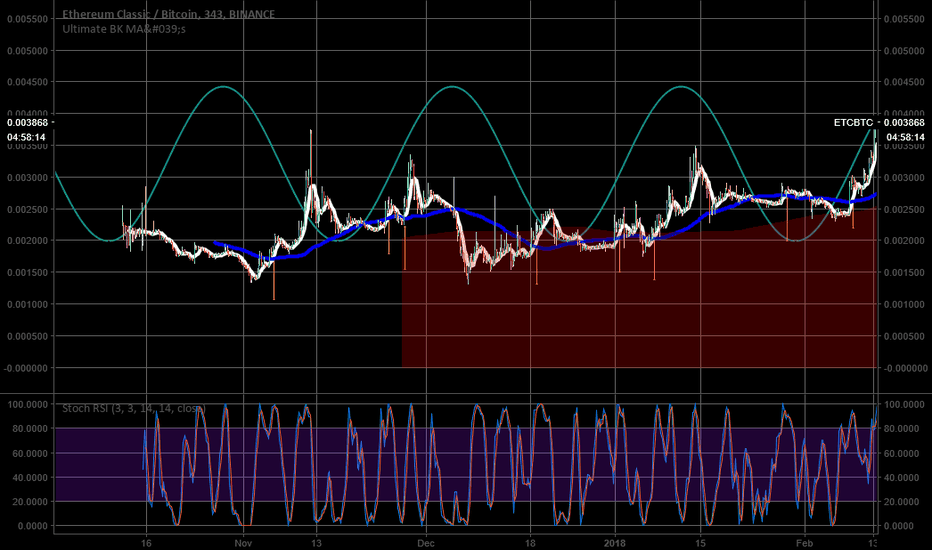Image resolution: width=932 pixels, height=550 pixels.
Task: Select 0.003000 on the right price axis
Action: pyautogui.click(x=905, y=178)
